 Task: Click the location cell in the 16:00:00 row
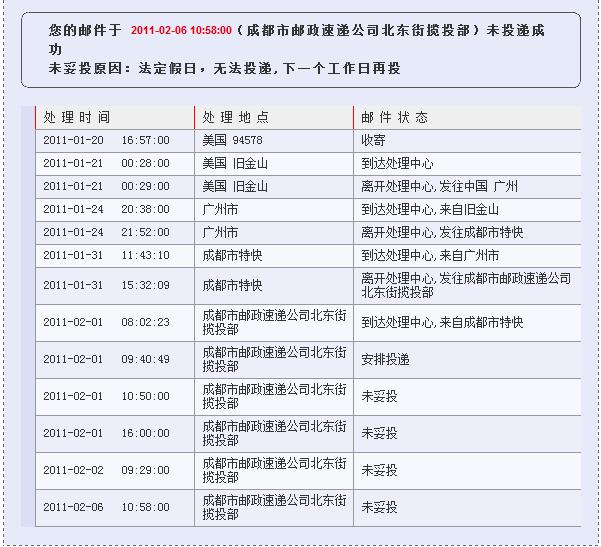pos(274,434)
